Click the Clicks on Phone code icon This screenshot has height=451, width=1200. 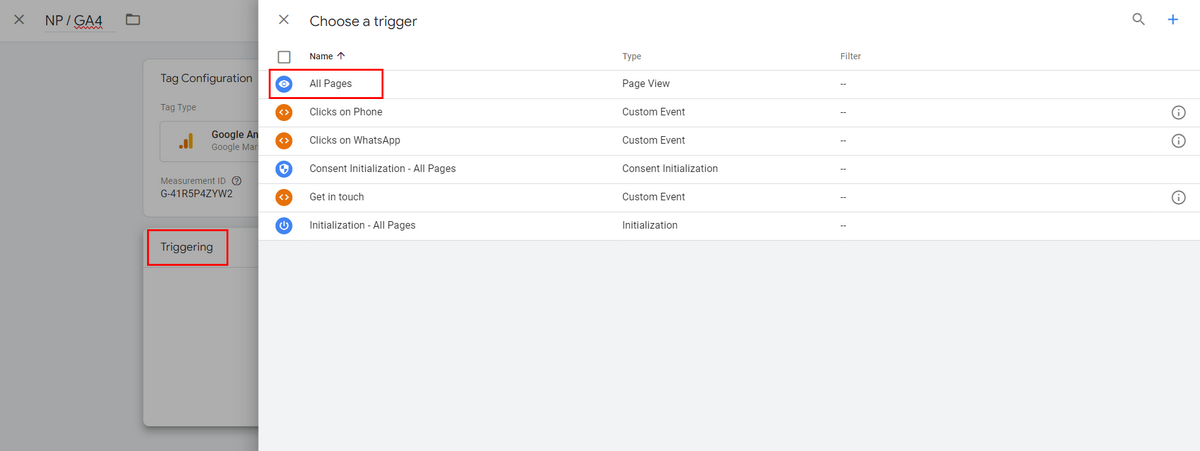point(284,113)
